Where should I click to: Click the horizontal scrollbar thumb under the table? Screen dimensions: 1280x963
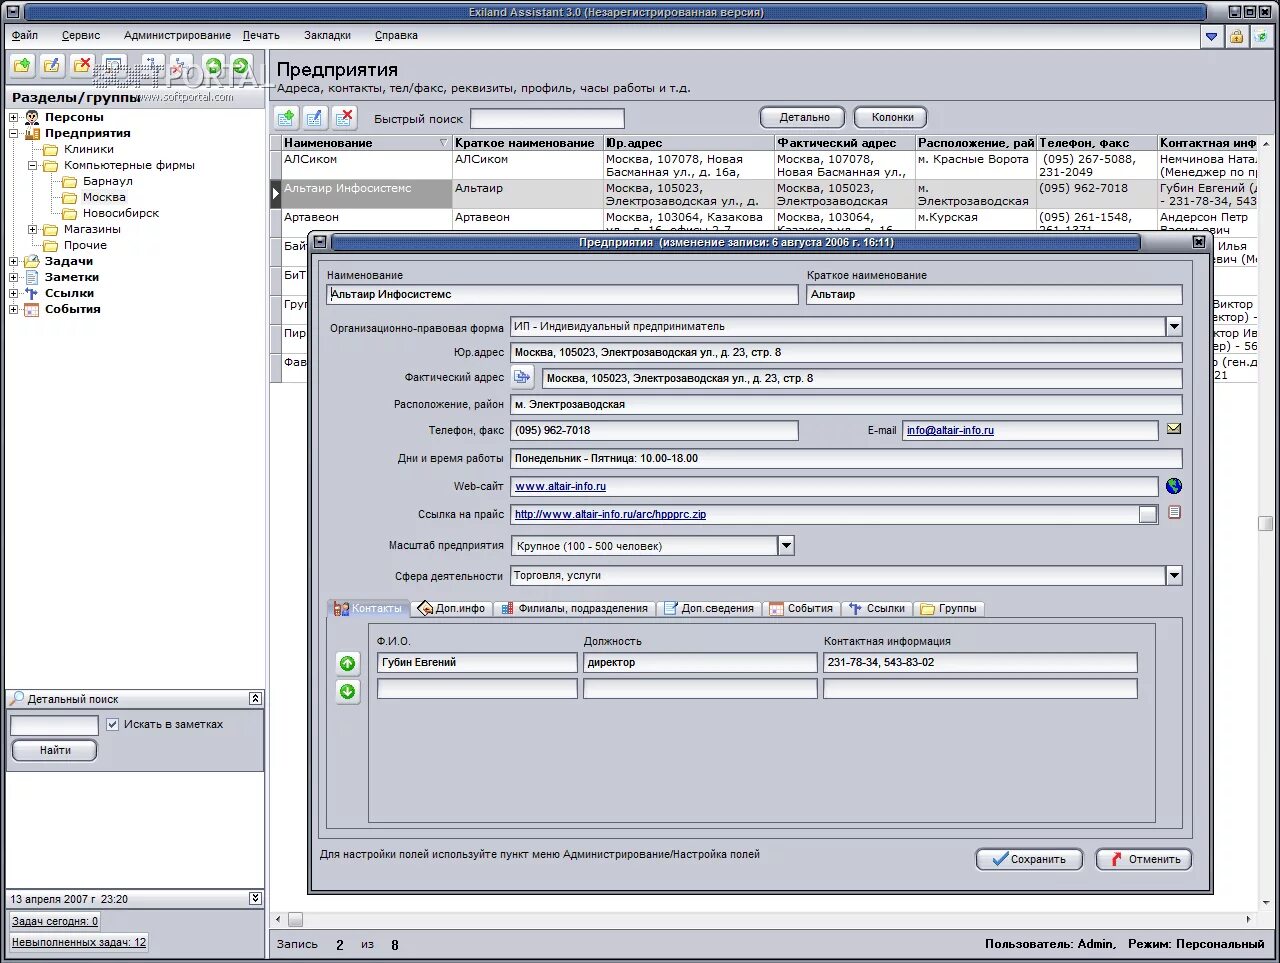click(x=295, y=919)
